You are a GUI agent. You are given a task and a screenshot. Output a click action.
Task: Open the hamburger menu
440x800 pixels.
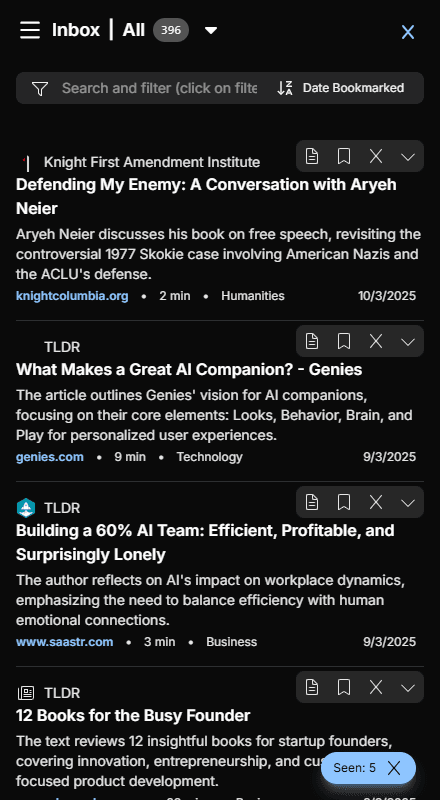30,30
